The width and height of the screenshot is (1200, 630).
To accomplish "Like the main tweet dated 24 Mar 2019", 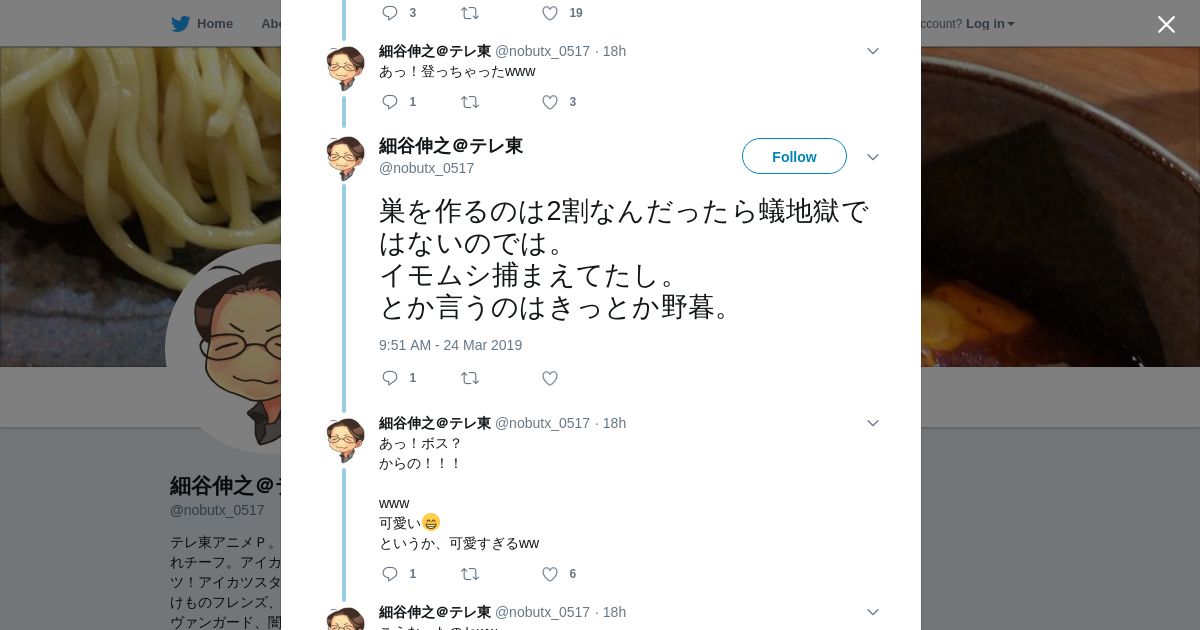I will pos(549,378).
